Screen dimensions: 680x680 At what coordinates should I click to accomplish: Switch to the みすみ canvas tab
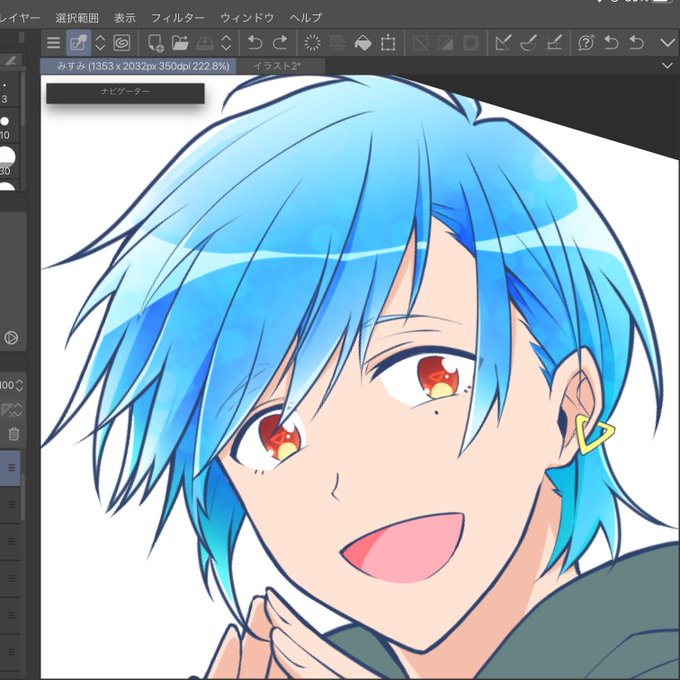coord(138,66)
